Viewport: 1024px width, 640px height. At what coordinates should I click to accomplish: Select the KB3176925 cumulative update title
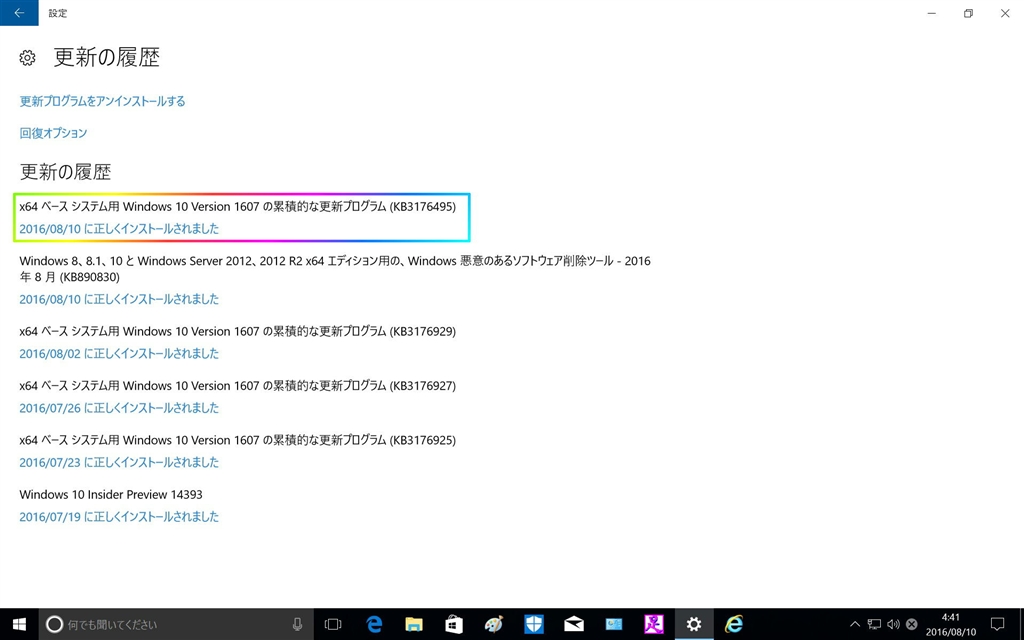(238, 440)
